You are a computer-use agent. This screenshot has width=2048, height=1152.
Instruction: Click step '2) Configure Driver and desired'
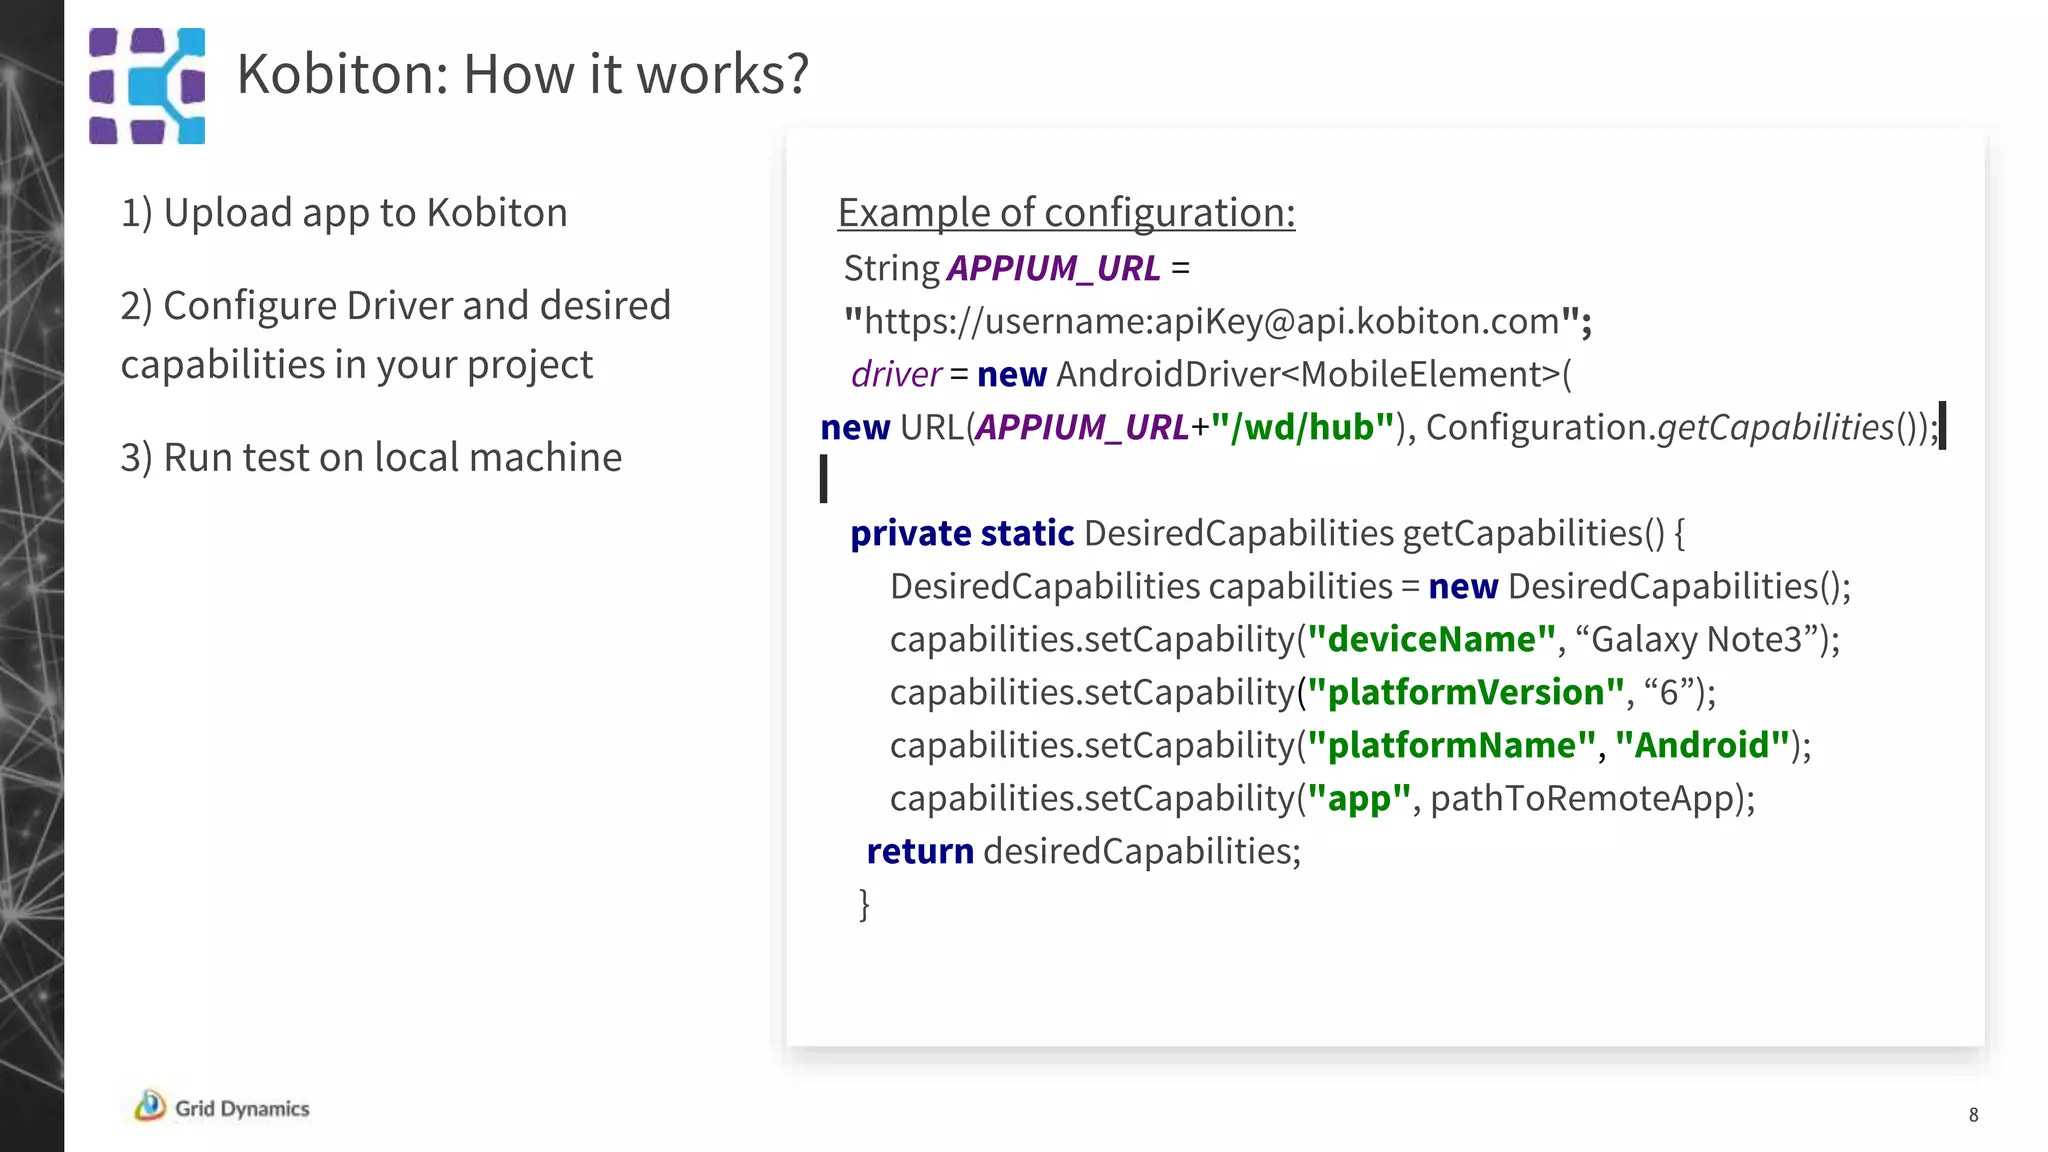pyautogui.click(x=395, y=306)
